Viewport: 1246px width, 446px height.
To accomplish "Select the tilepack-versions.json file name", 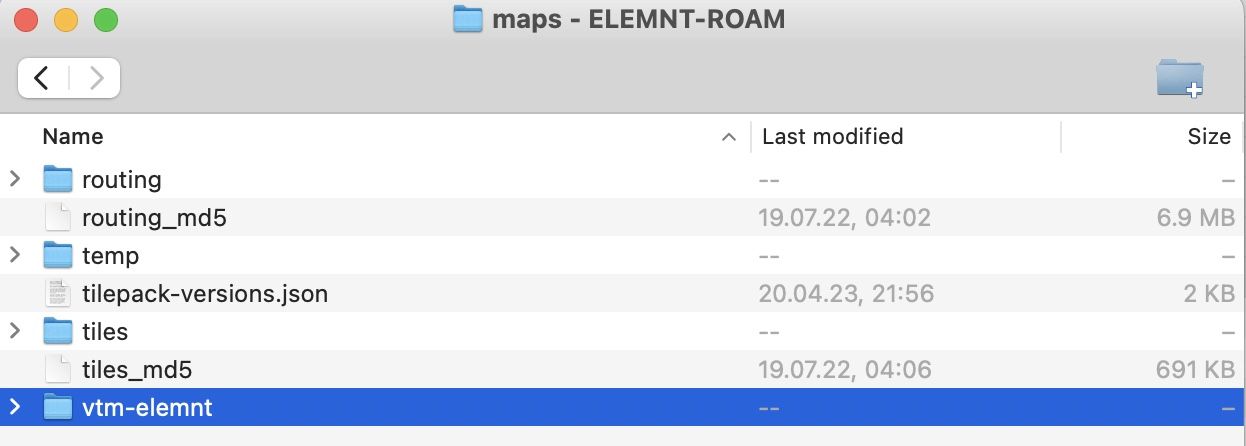I will click(205, 294).
